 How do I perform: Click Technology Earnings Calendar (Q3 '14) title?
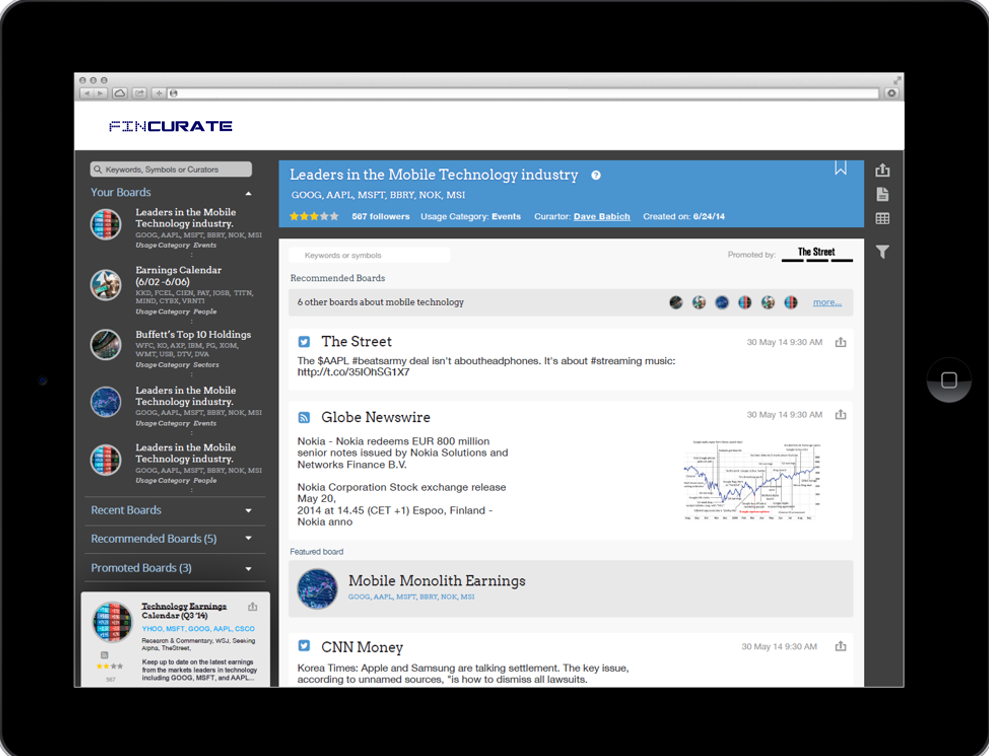(184, 610)
